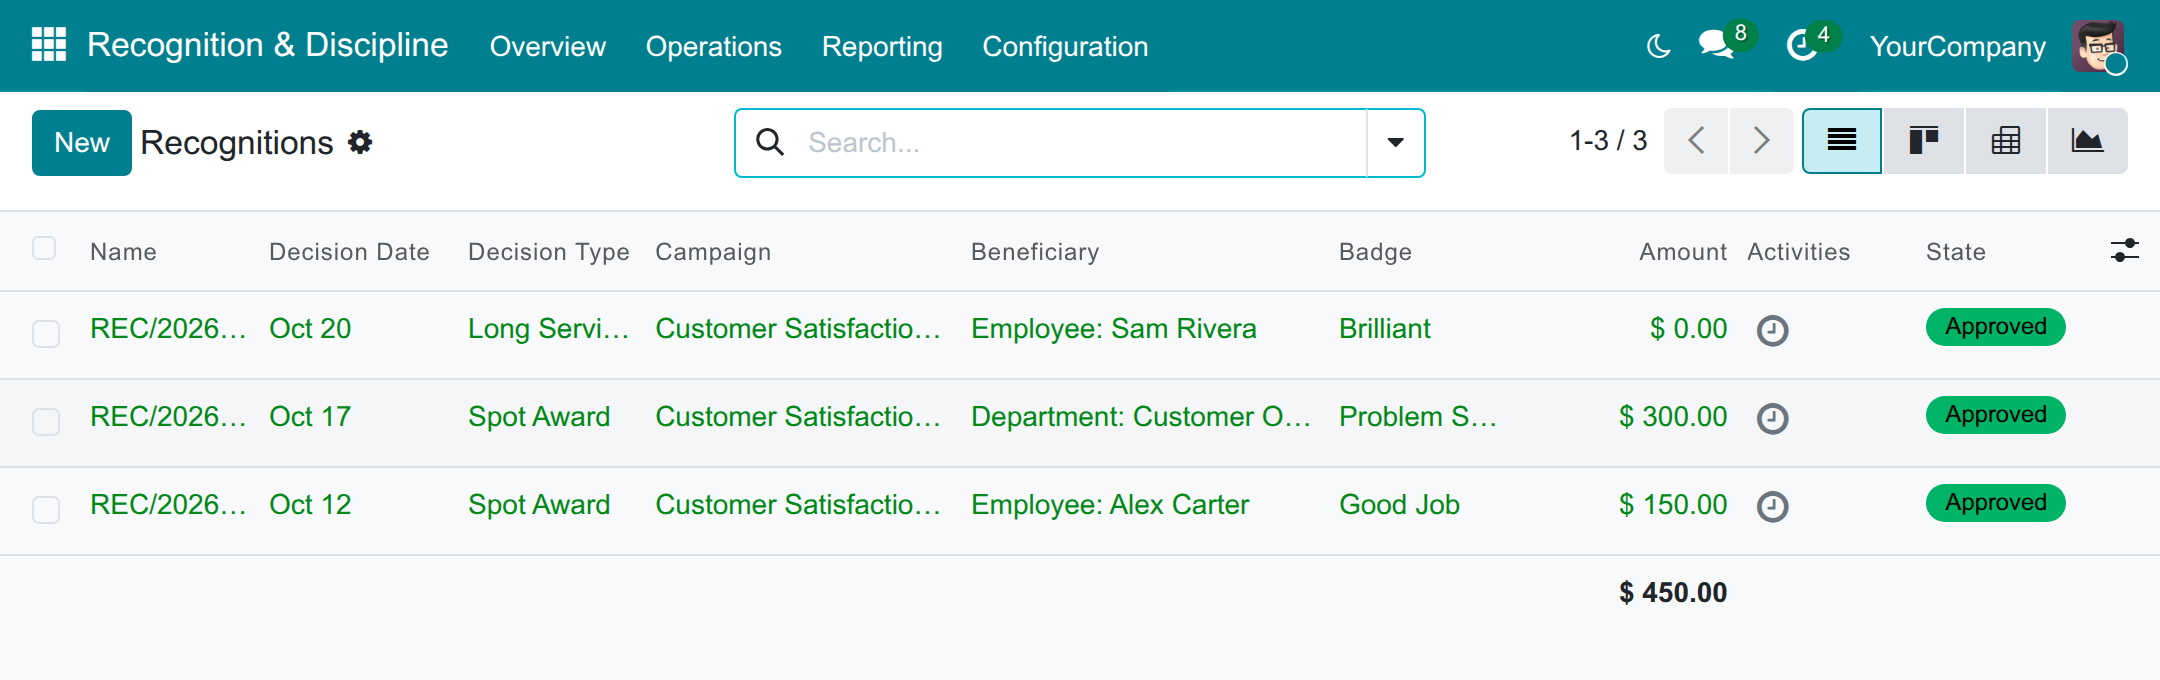Open the conversations messages icon
Viewport: 2160px width, 680px height.
[1717, 45]
